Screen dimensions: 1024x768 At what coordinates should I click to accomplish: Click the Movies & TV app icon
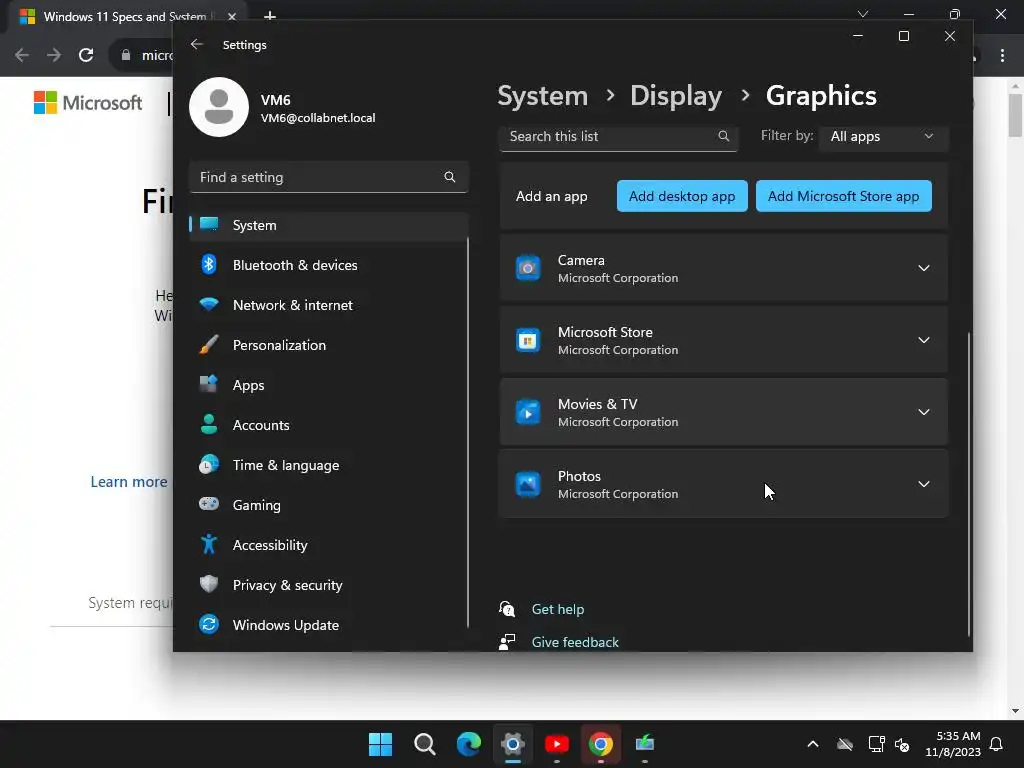[x=528, y=412]
